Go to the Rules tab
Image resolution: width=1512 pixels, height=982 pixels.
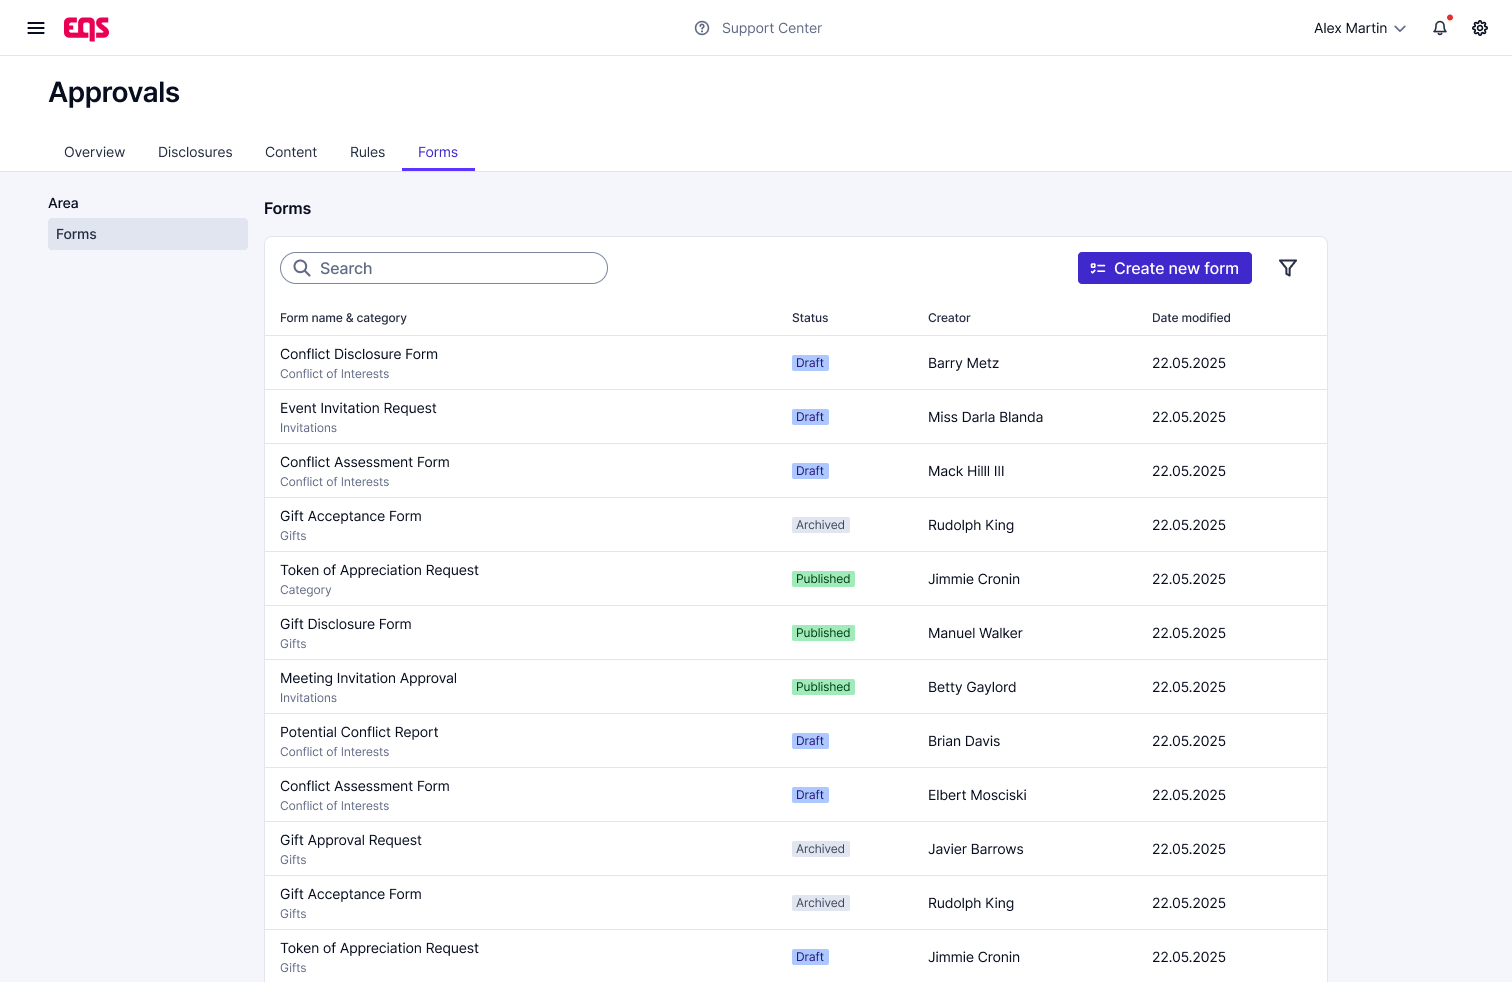pos(367,152)
